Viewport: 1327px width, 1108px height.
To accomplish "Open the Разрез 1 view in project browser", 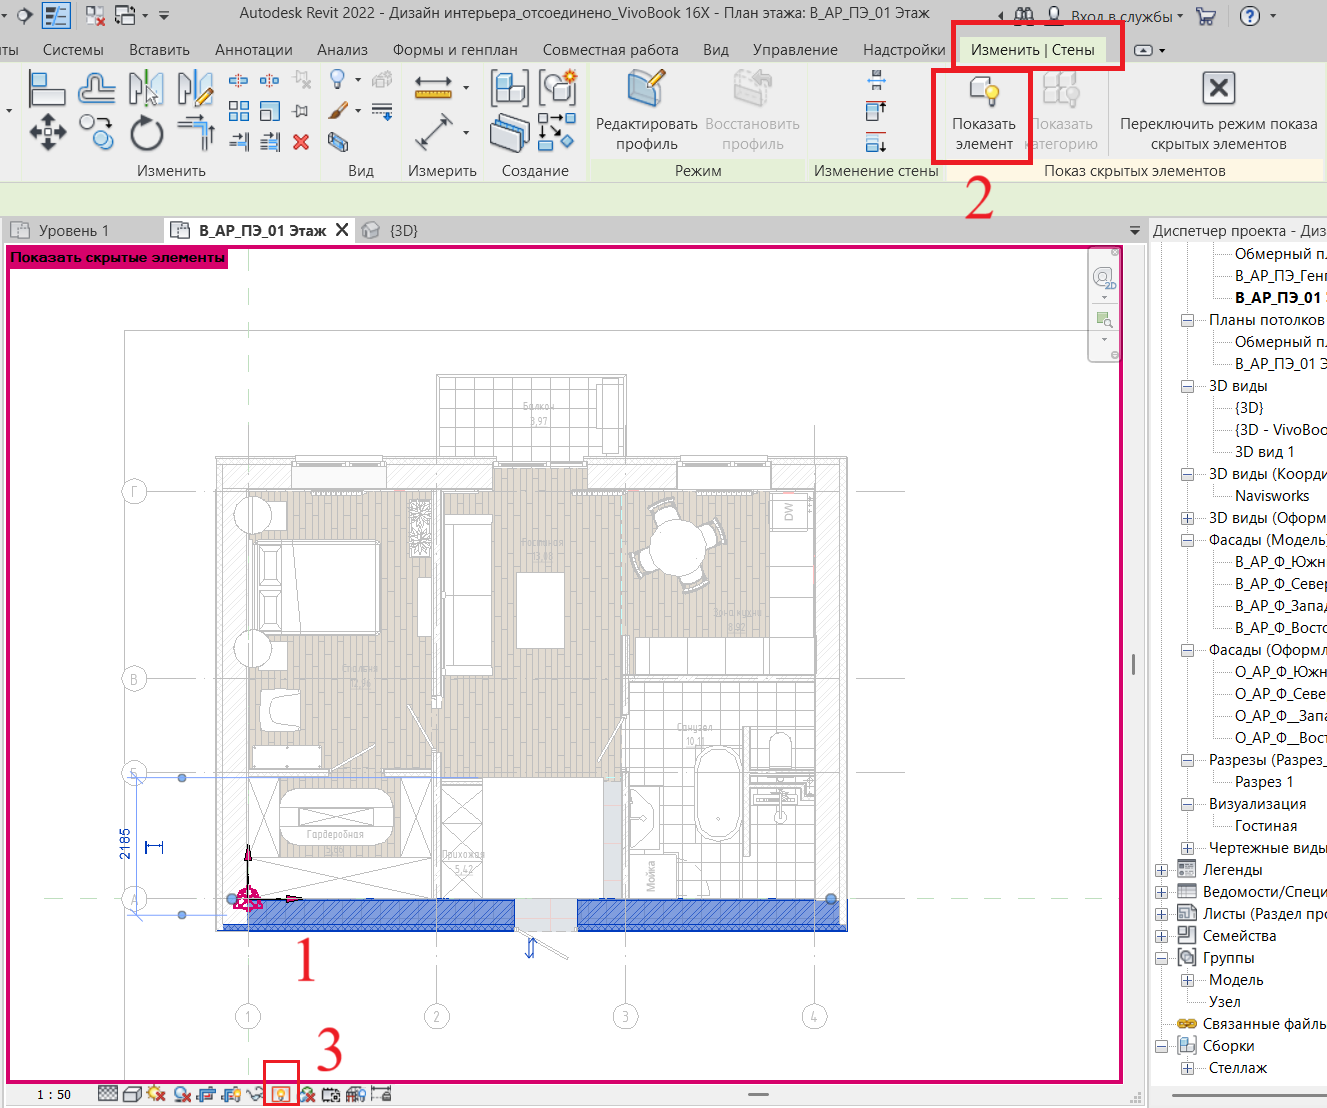I will (1264, 782).
